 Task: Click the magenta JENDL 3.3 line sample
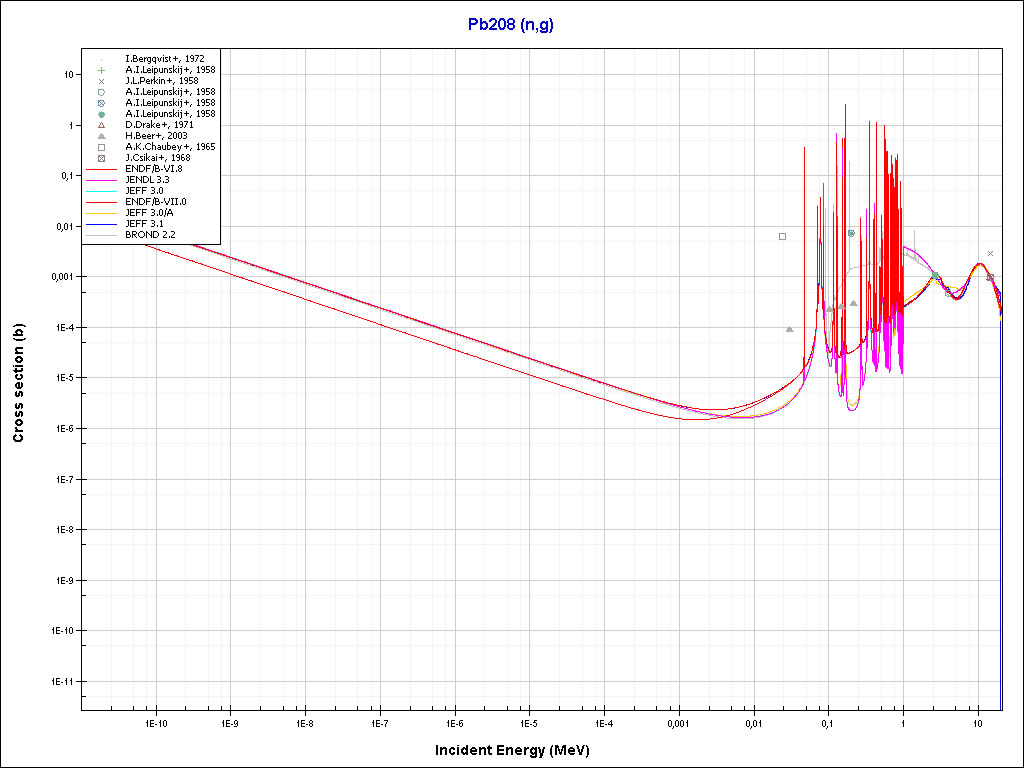101,180
